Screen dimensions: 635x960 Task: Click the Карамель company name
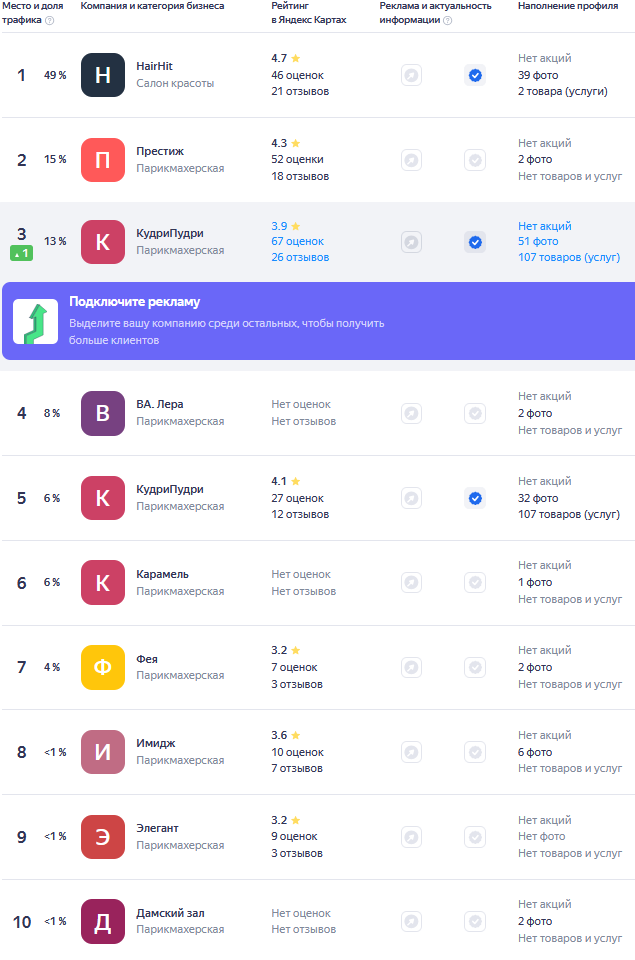pyautogui.click(x=162, y=574)
